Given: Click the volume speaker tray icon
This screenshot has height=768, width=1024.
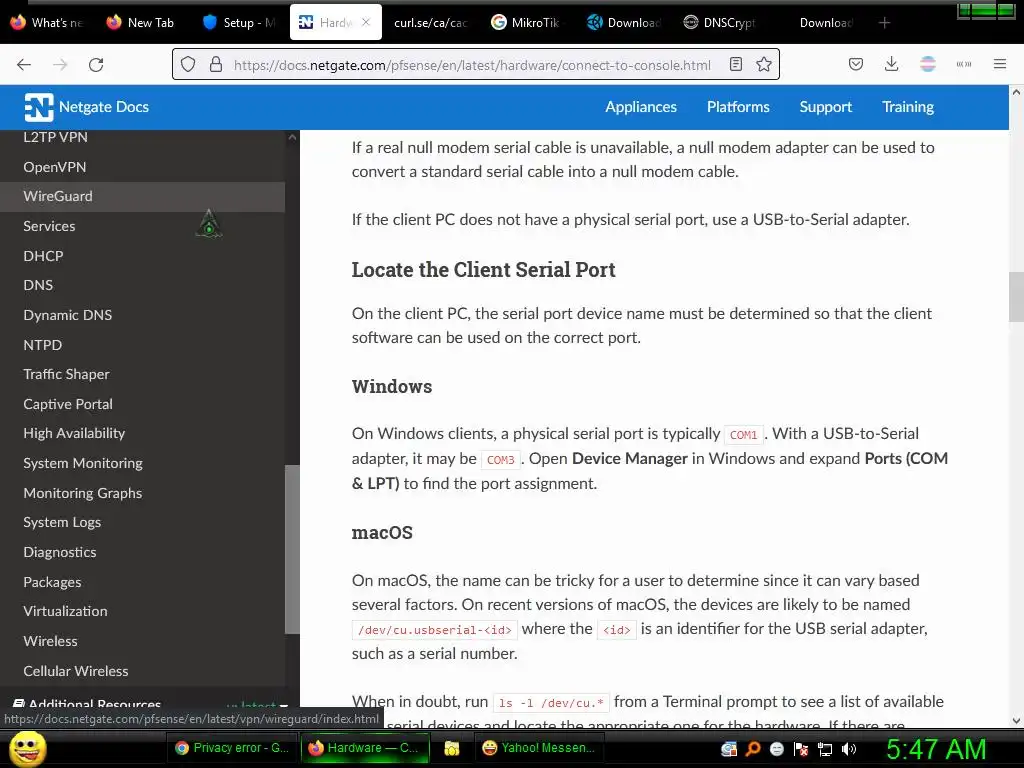Looking at the screenshot, I should (848, 749).
